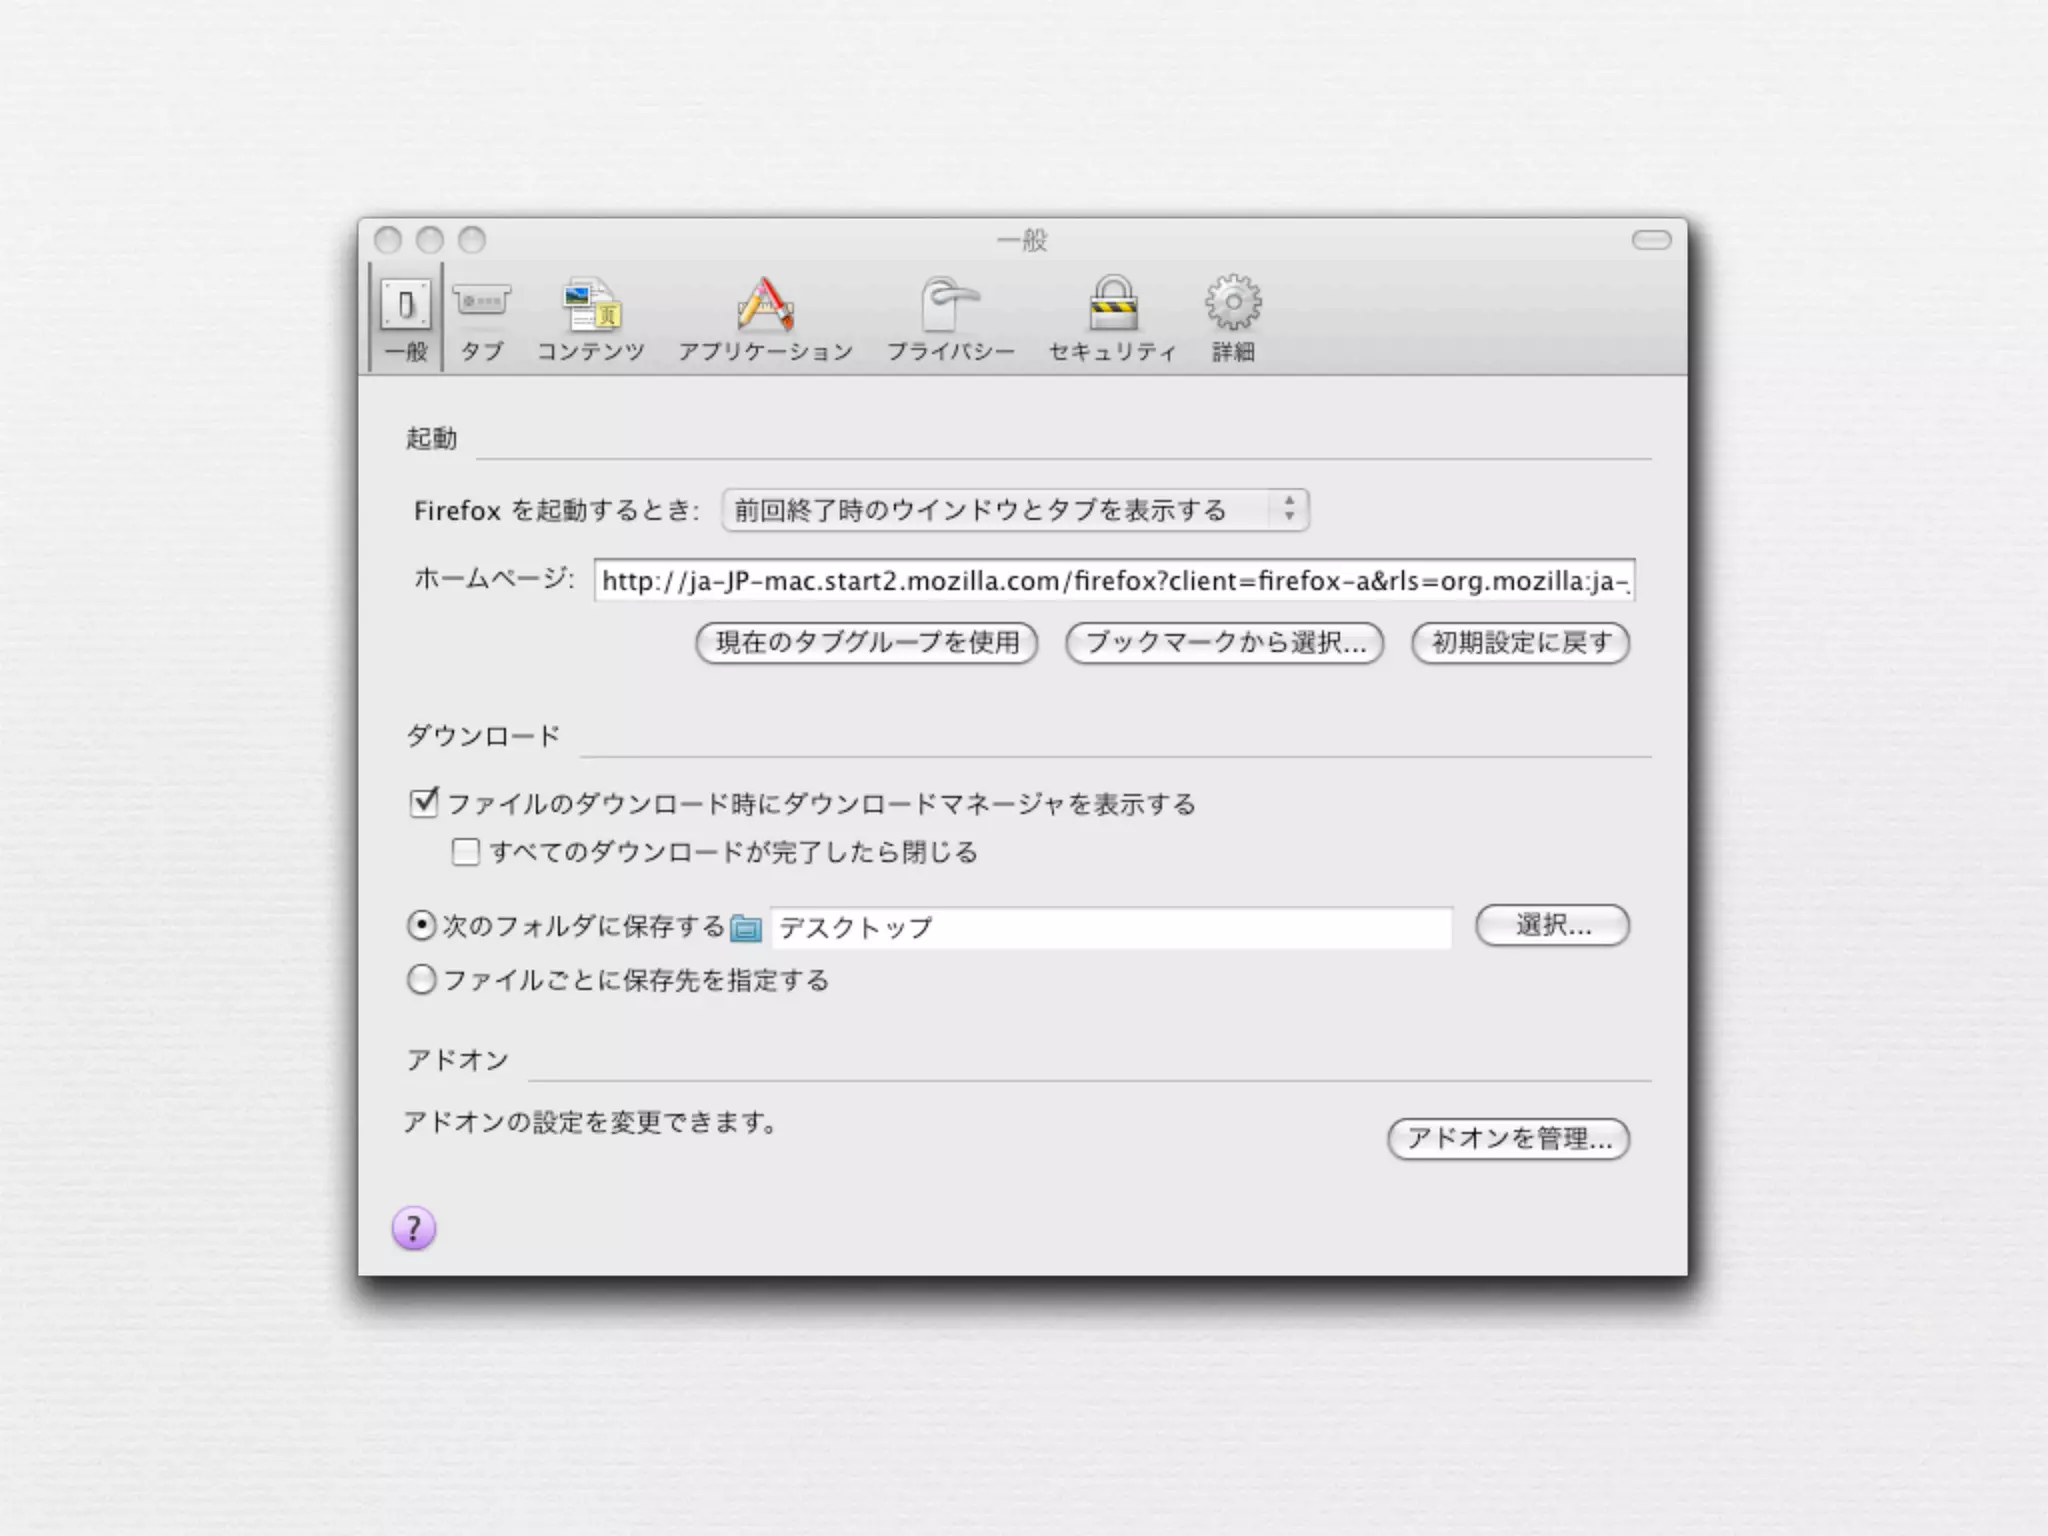This screenshot has width=2048, height=1536.
Task: Click the ホームページ URL input field
Action: point(1114,581)
